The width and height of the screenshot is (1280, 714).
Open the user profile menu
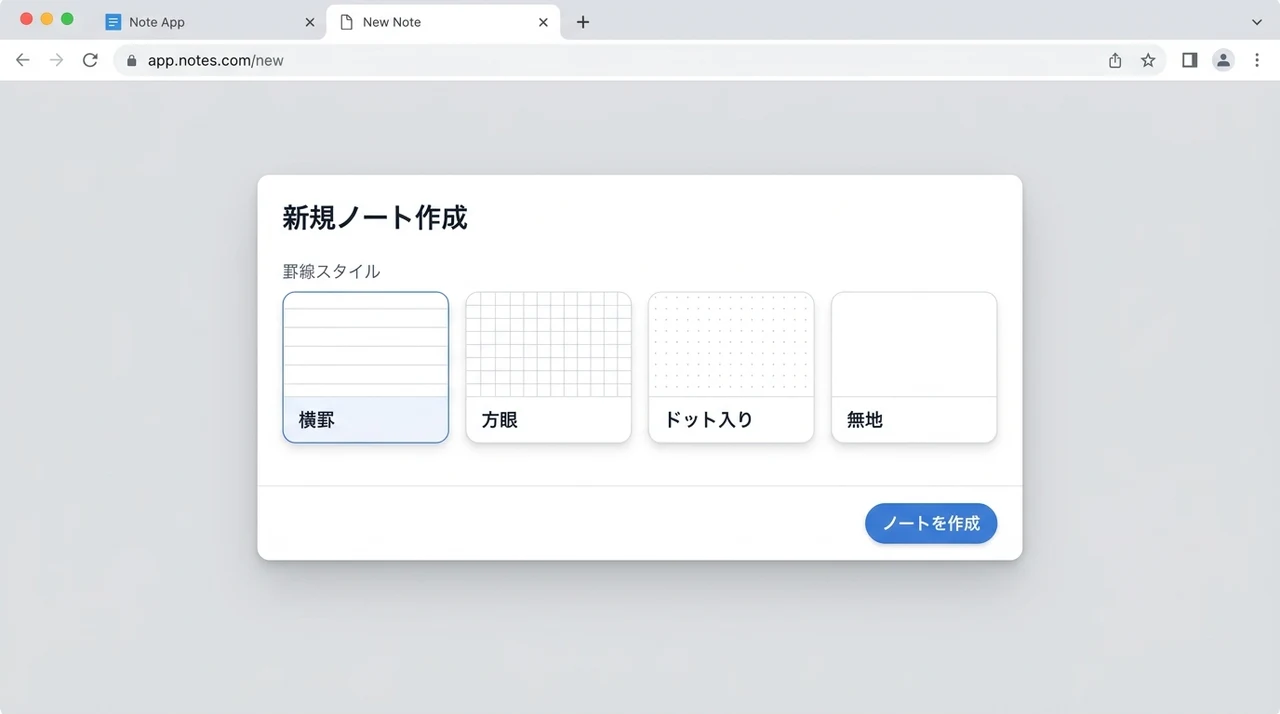tap(1223, 60)
